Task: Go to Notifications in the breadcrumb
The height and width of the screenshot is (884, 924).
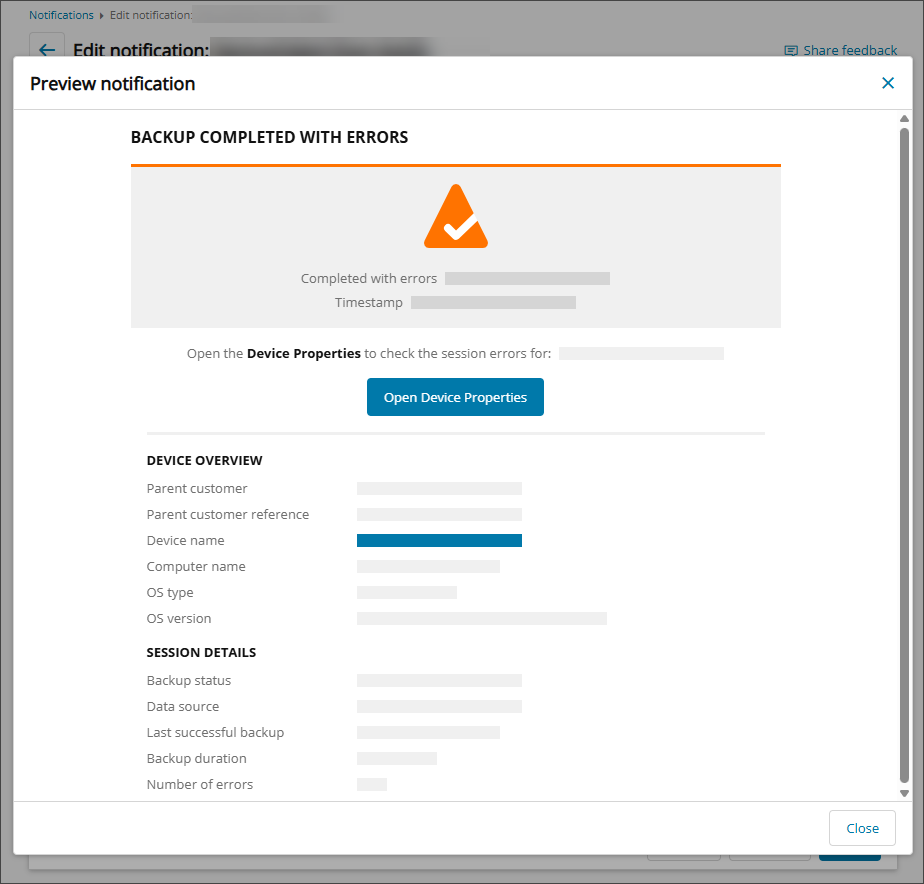Action: [61, 15]
